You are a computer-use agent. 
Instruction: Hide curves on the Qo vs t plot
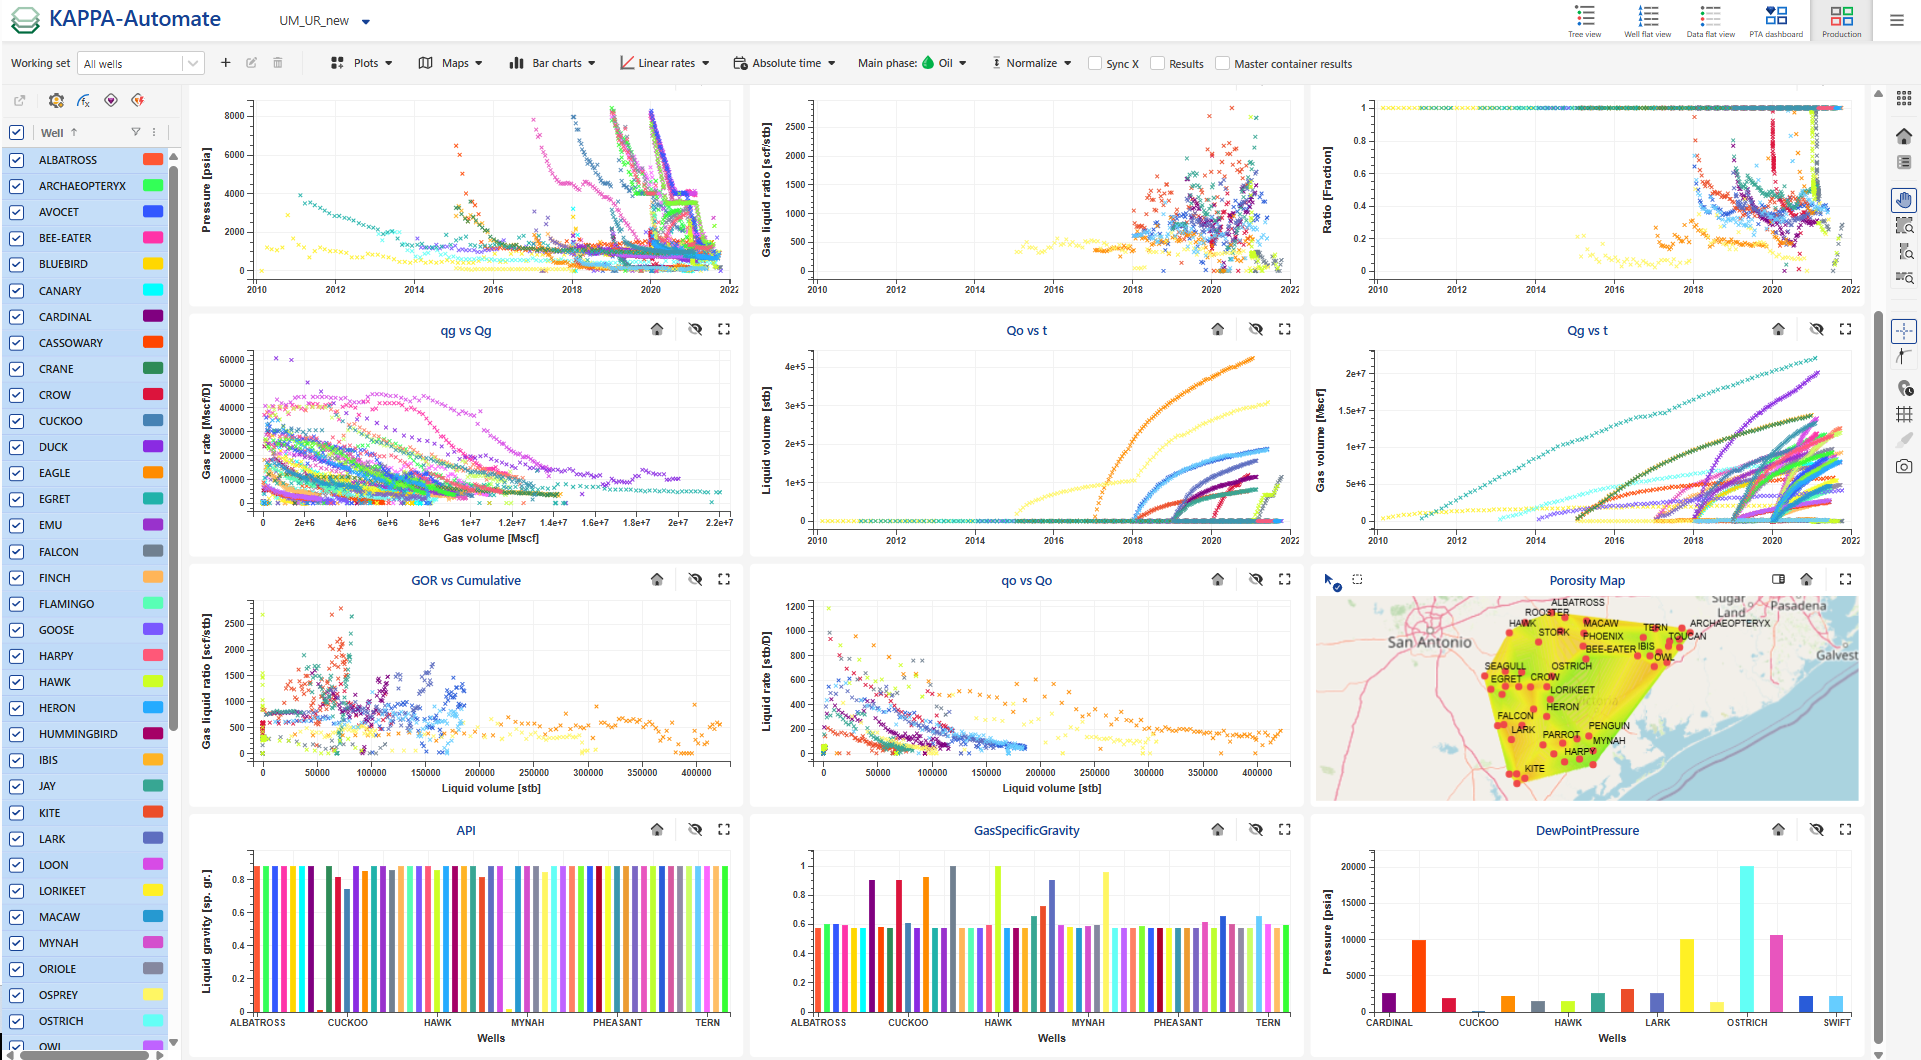1255,328
